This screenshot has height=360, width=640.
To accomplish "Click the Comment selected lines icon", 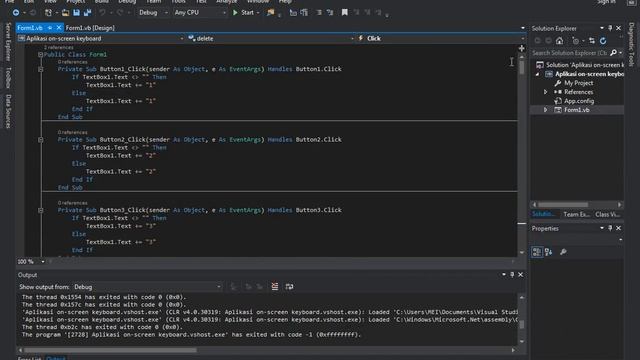I will pos(318,13).
